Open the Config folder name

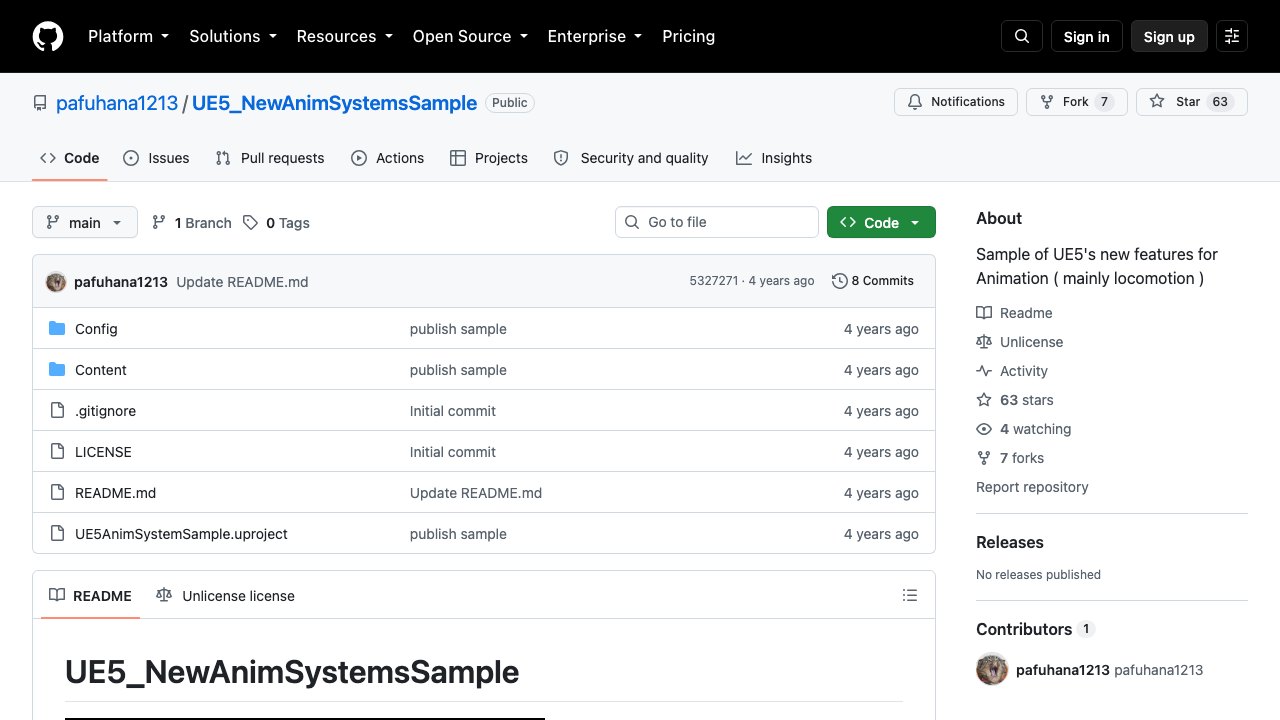coord(96,329)
